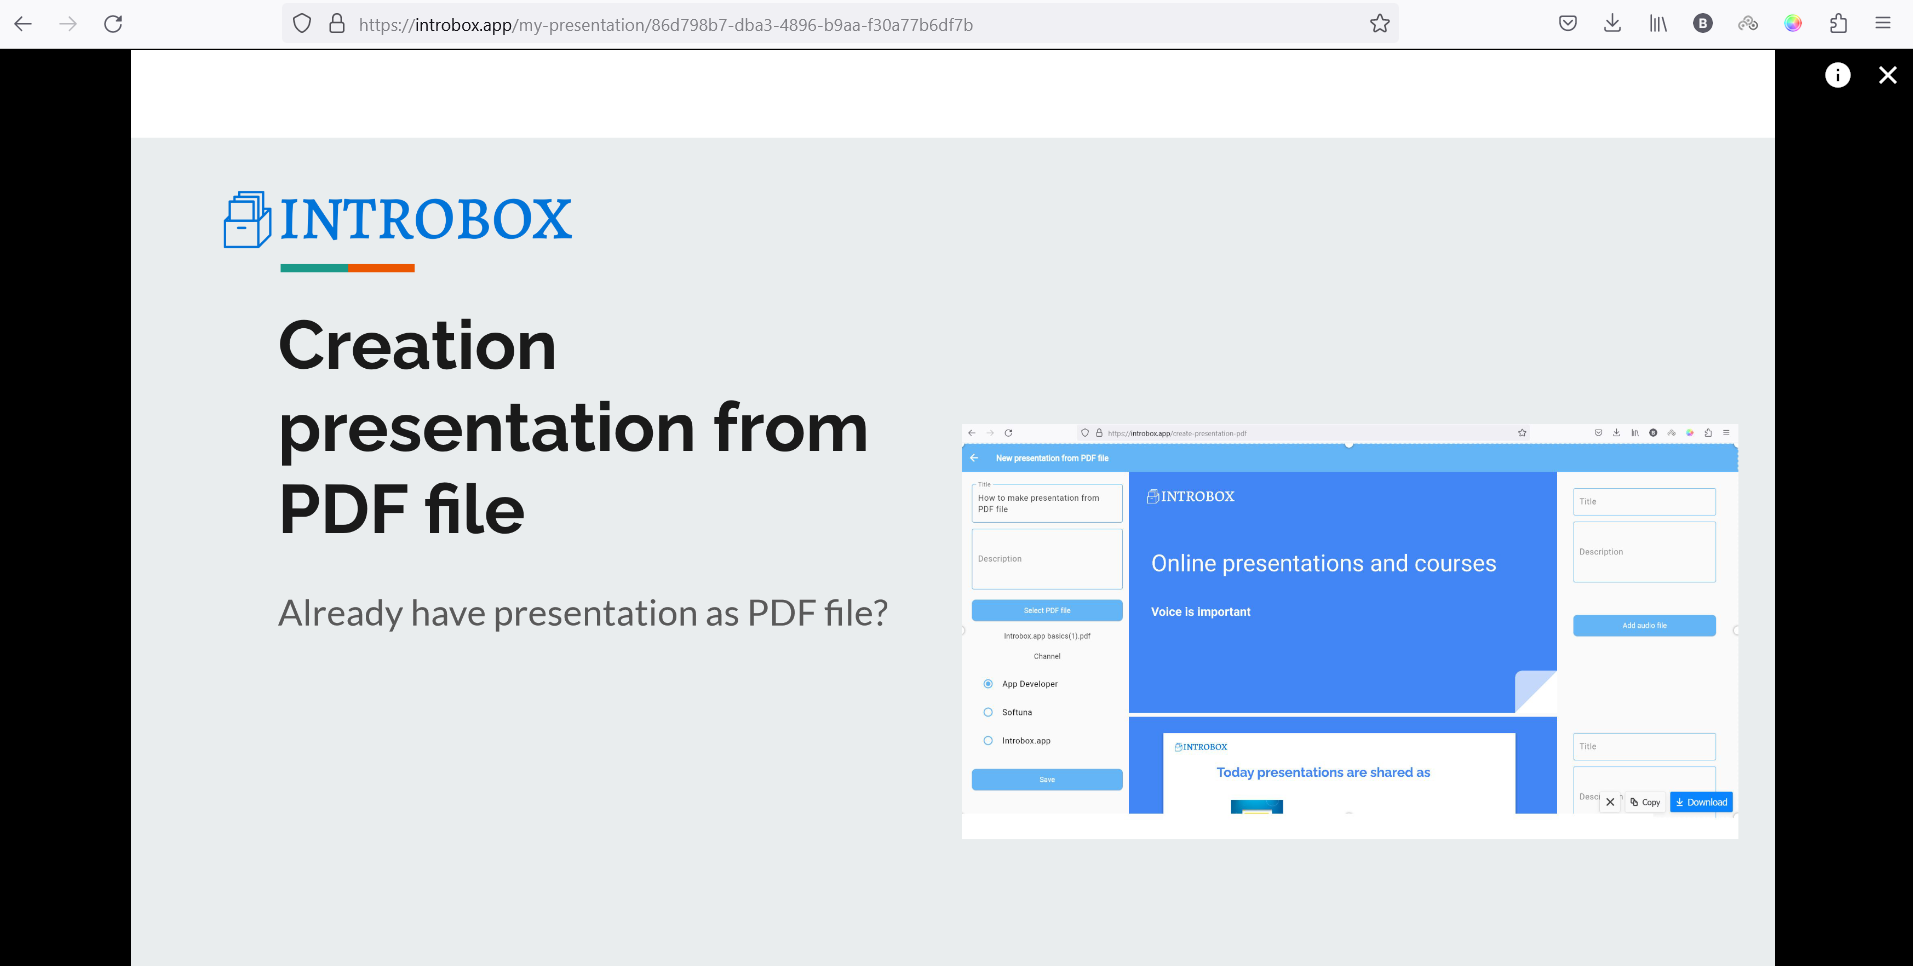This screenshot has height=966, width=1913.
Task: Show presentation info with the i icon
Action: coord(1838,75)
